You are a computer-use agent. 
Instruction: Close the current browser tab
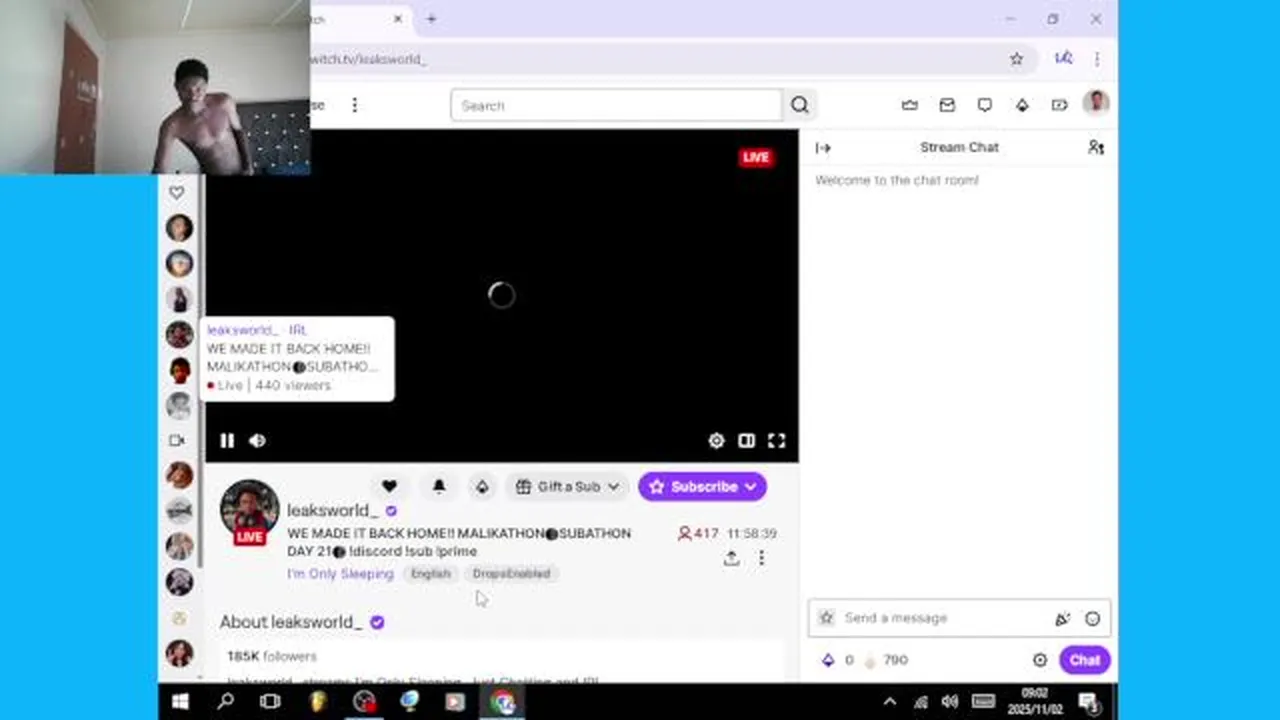pyautogui.click(x=398, y=19)
